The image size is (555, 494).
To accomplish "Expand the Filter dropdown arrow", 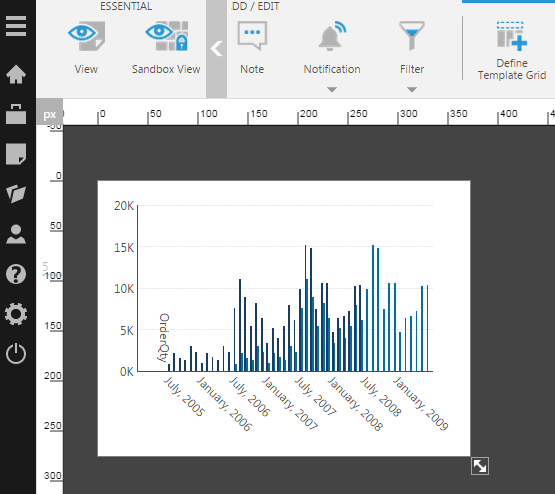I will [x=412, y=90].
